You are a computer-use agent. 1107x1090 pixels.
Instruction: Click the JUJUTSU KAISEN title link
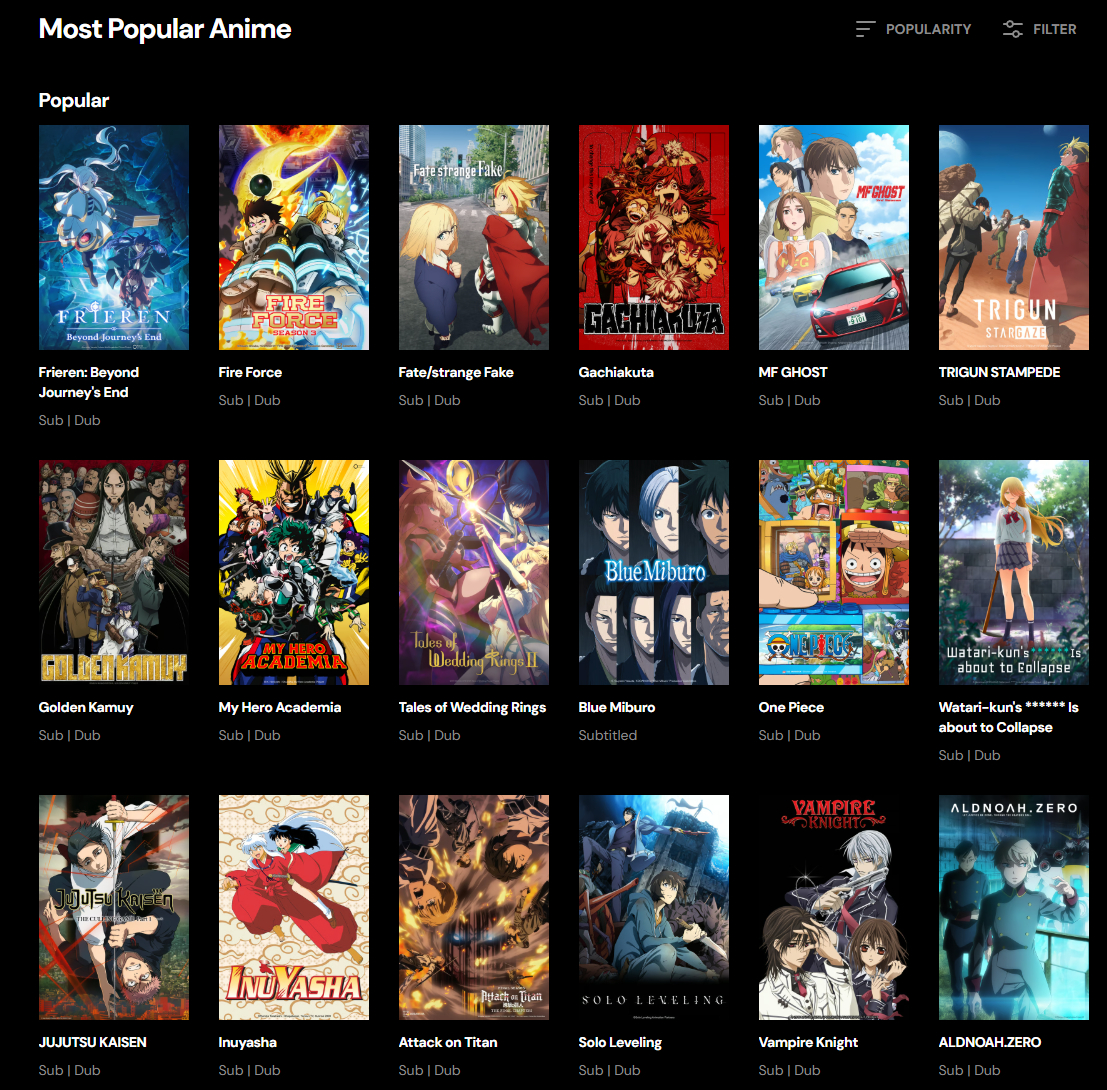pyautogui.click(x=92, y=1042)
